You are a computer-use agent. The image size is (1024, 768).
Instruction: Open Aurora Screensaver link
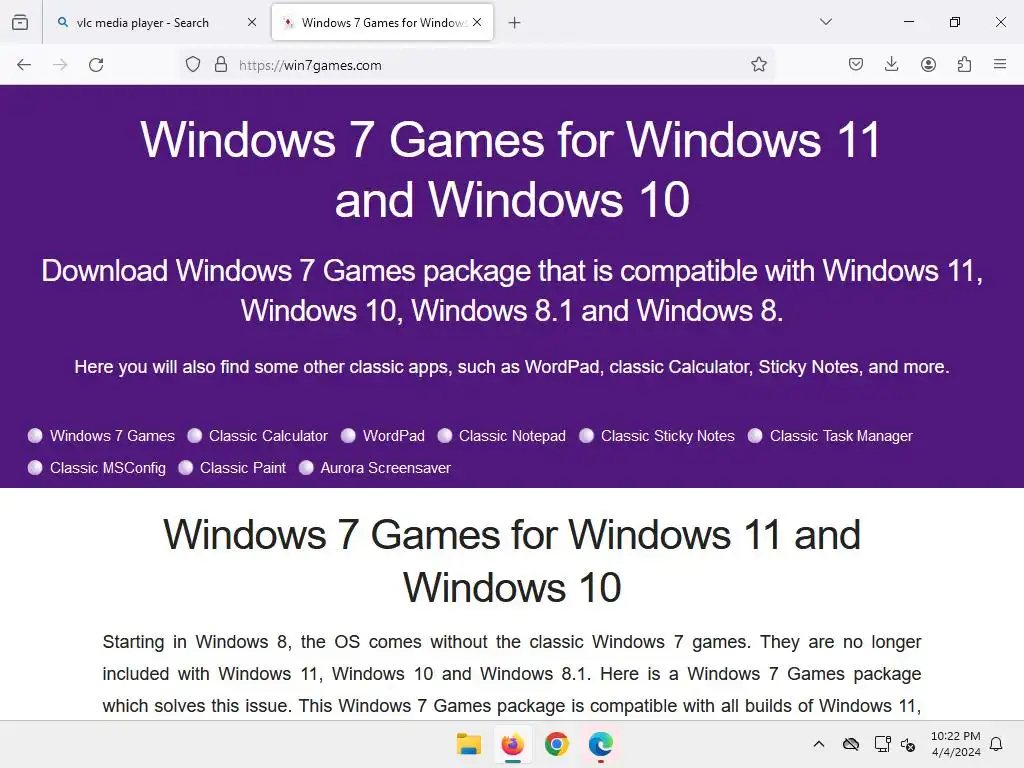[386, 468]
